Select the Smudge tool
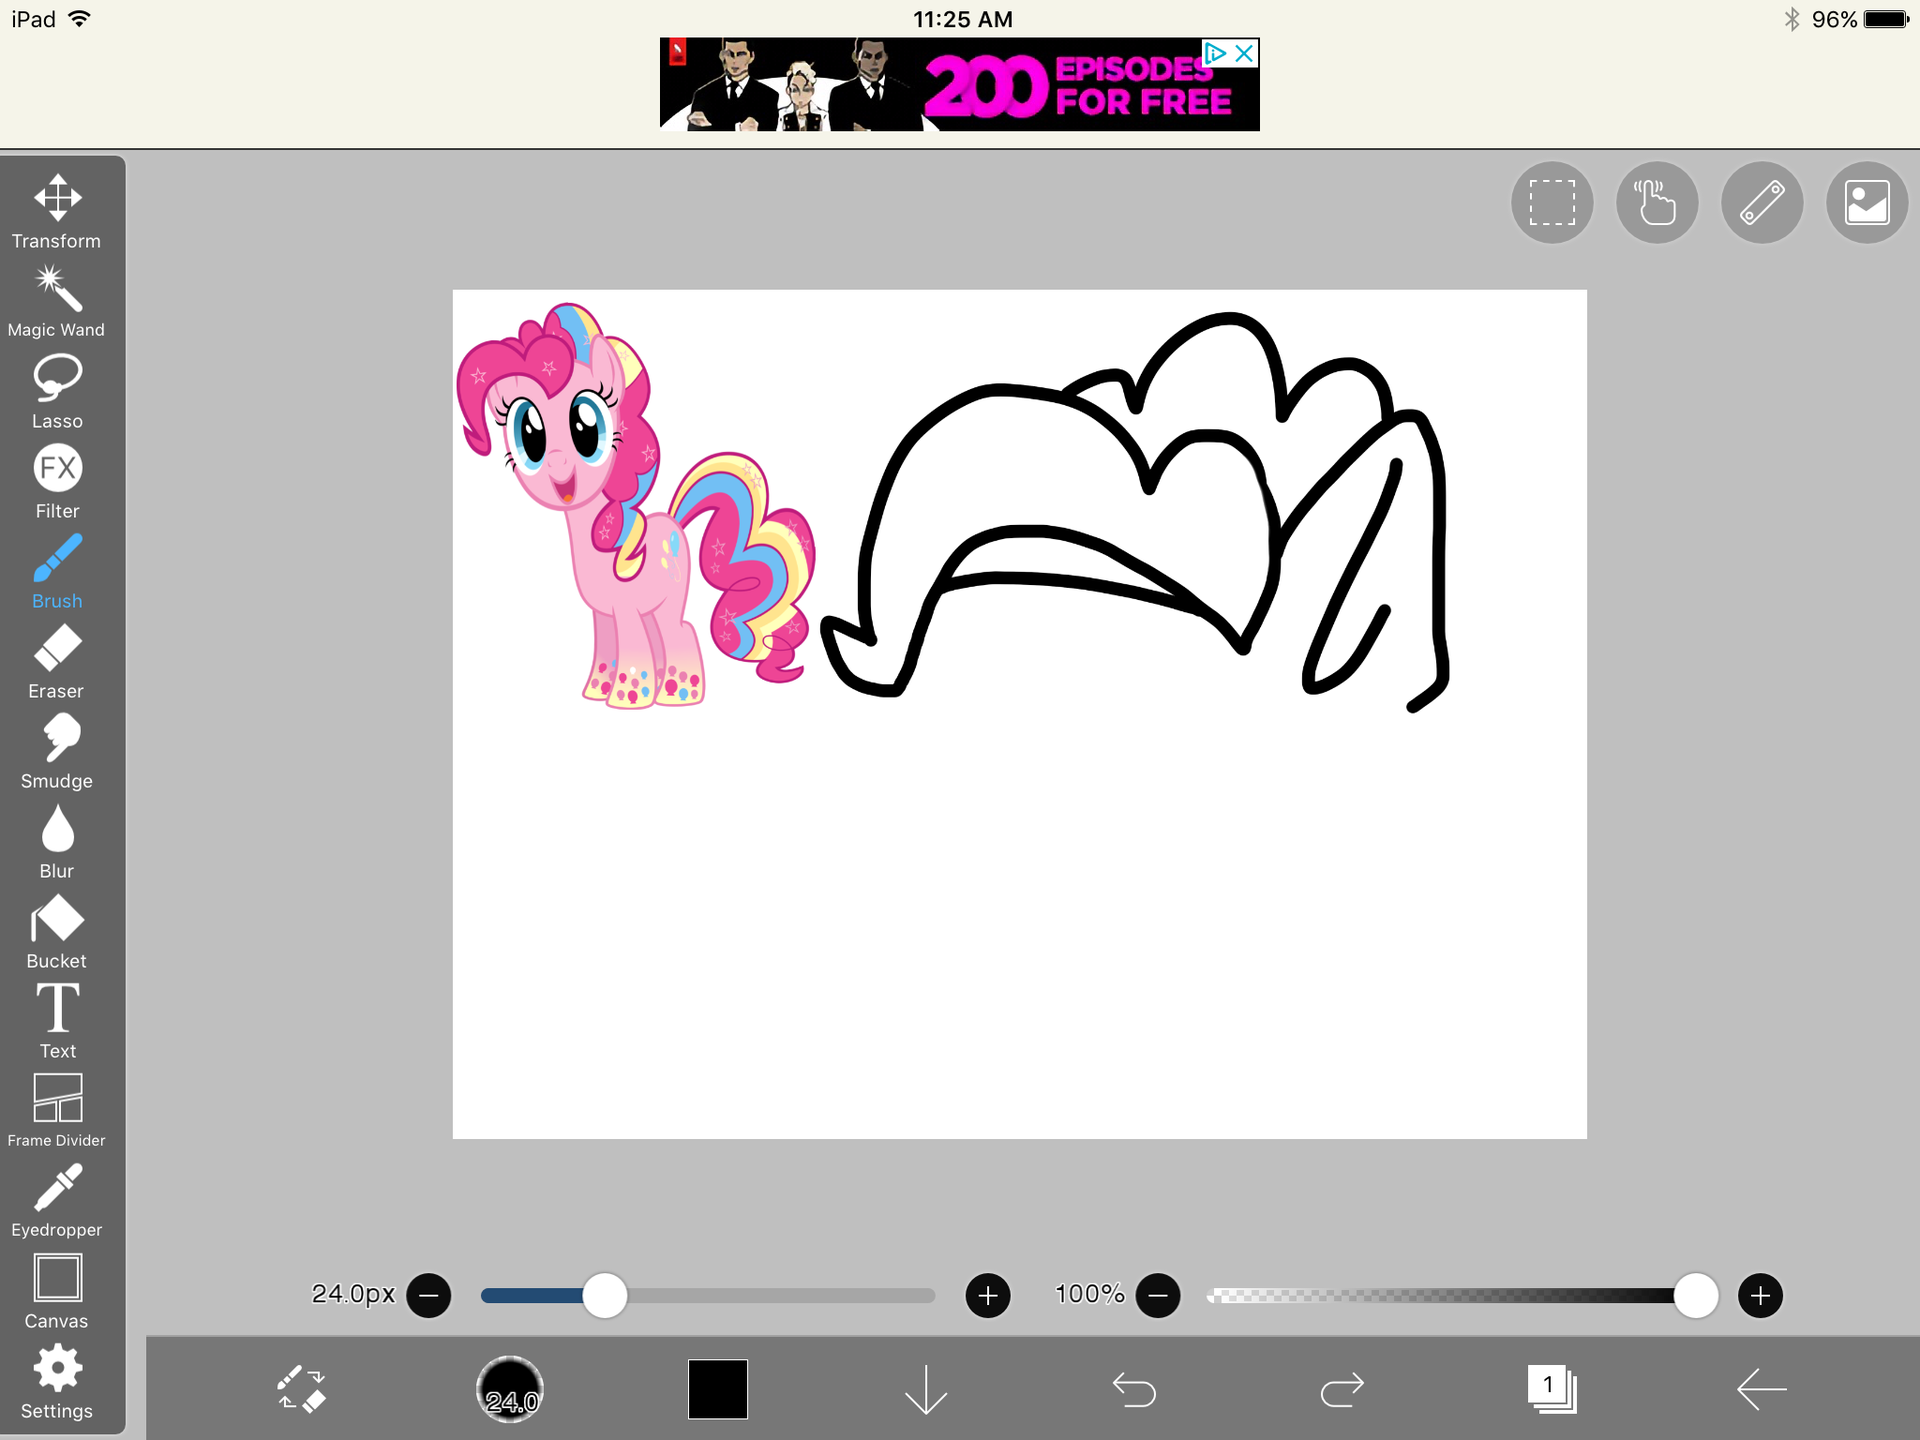1920x1440 pixels. pyautogui.click(x=57, y=752)
